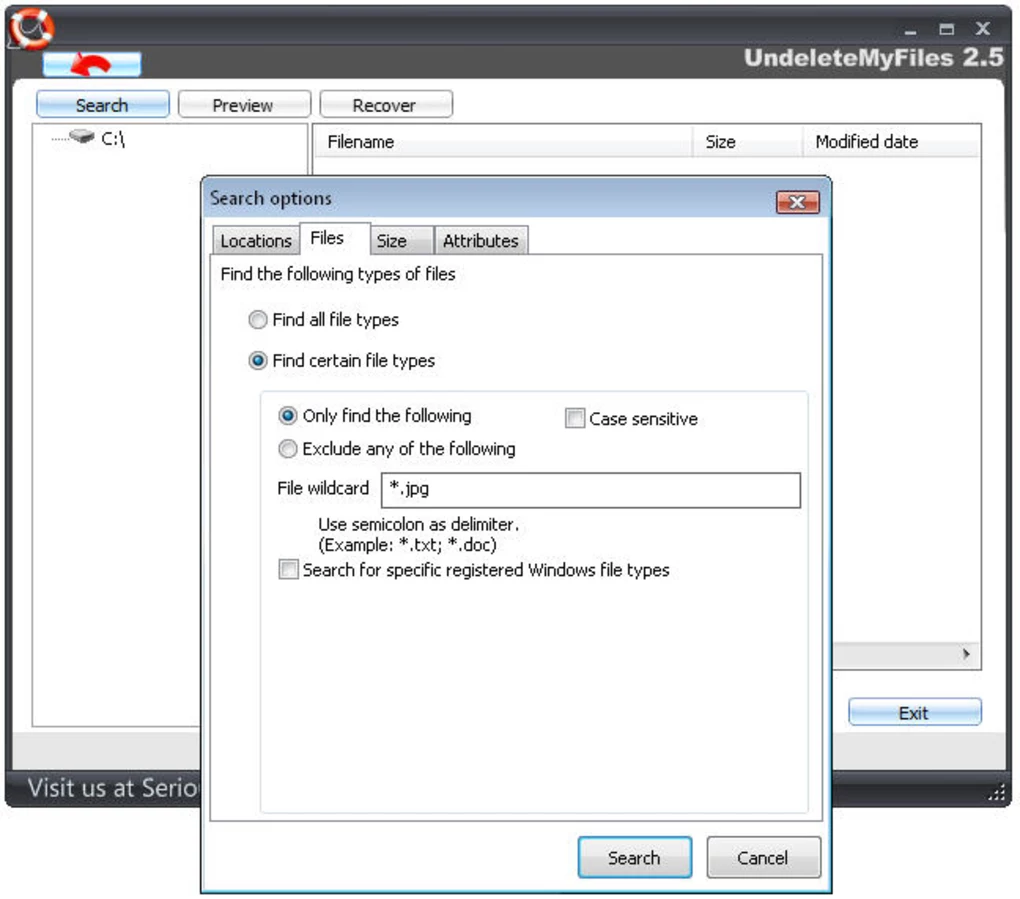This screenshot has height=899, width=1020.
Task: Click the Visit us at link text
Action: [114, 788]
